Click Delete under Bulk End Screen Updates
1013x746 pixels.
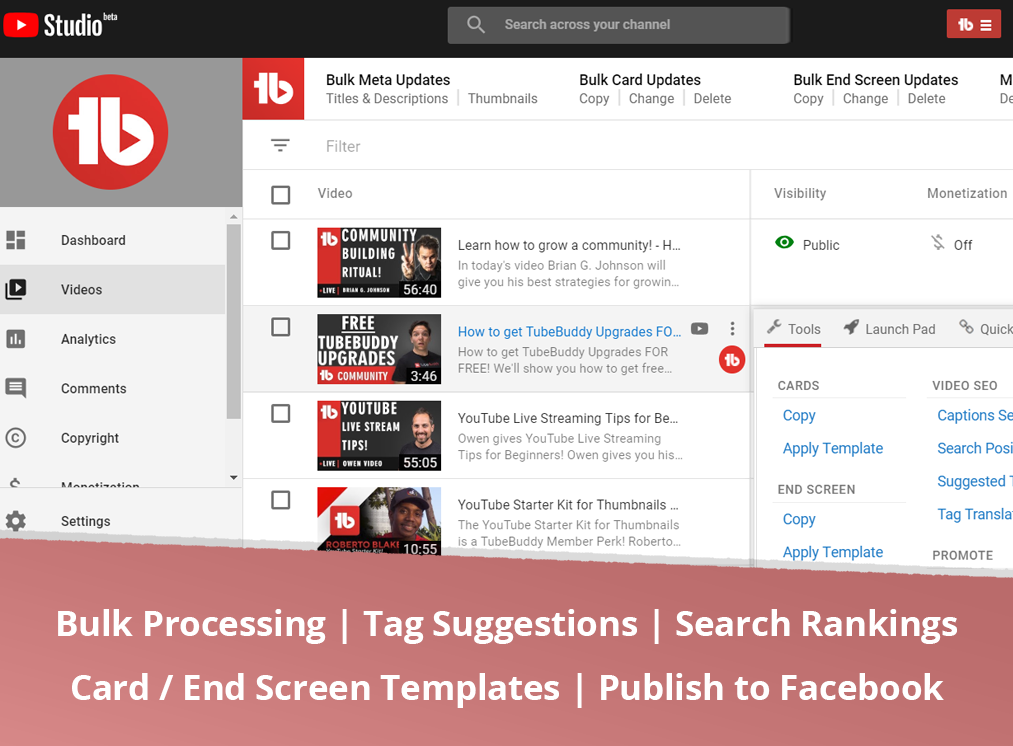coord(926,99)
